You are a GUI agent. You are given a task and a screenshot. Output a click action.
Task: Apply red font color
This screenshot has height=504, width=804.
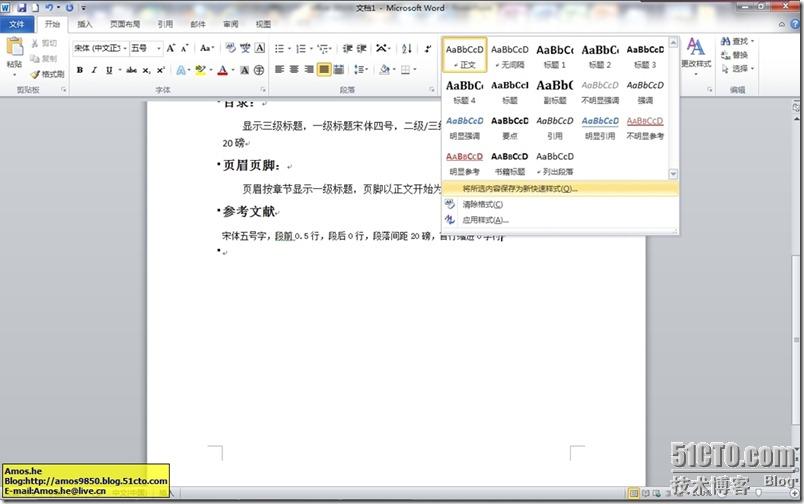click(223, 70)
